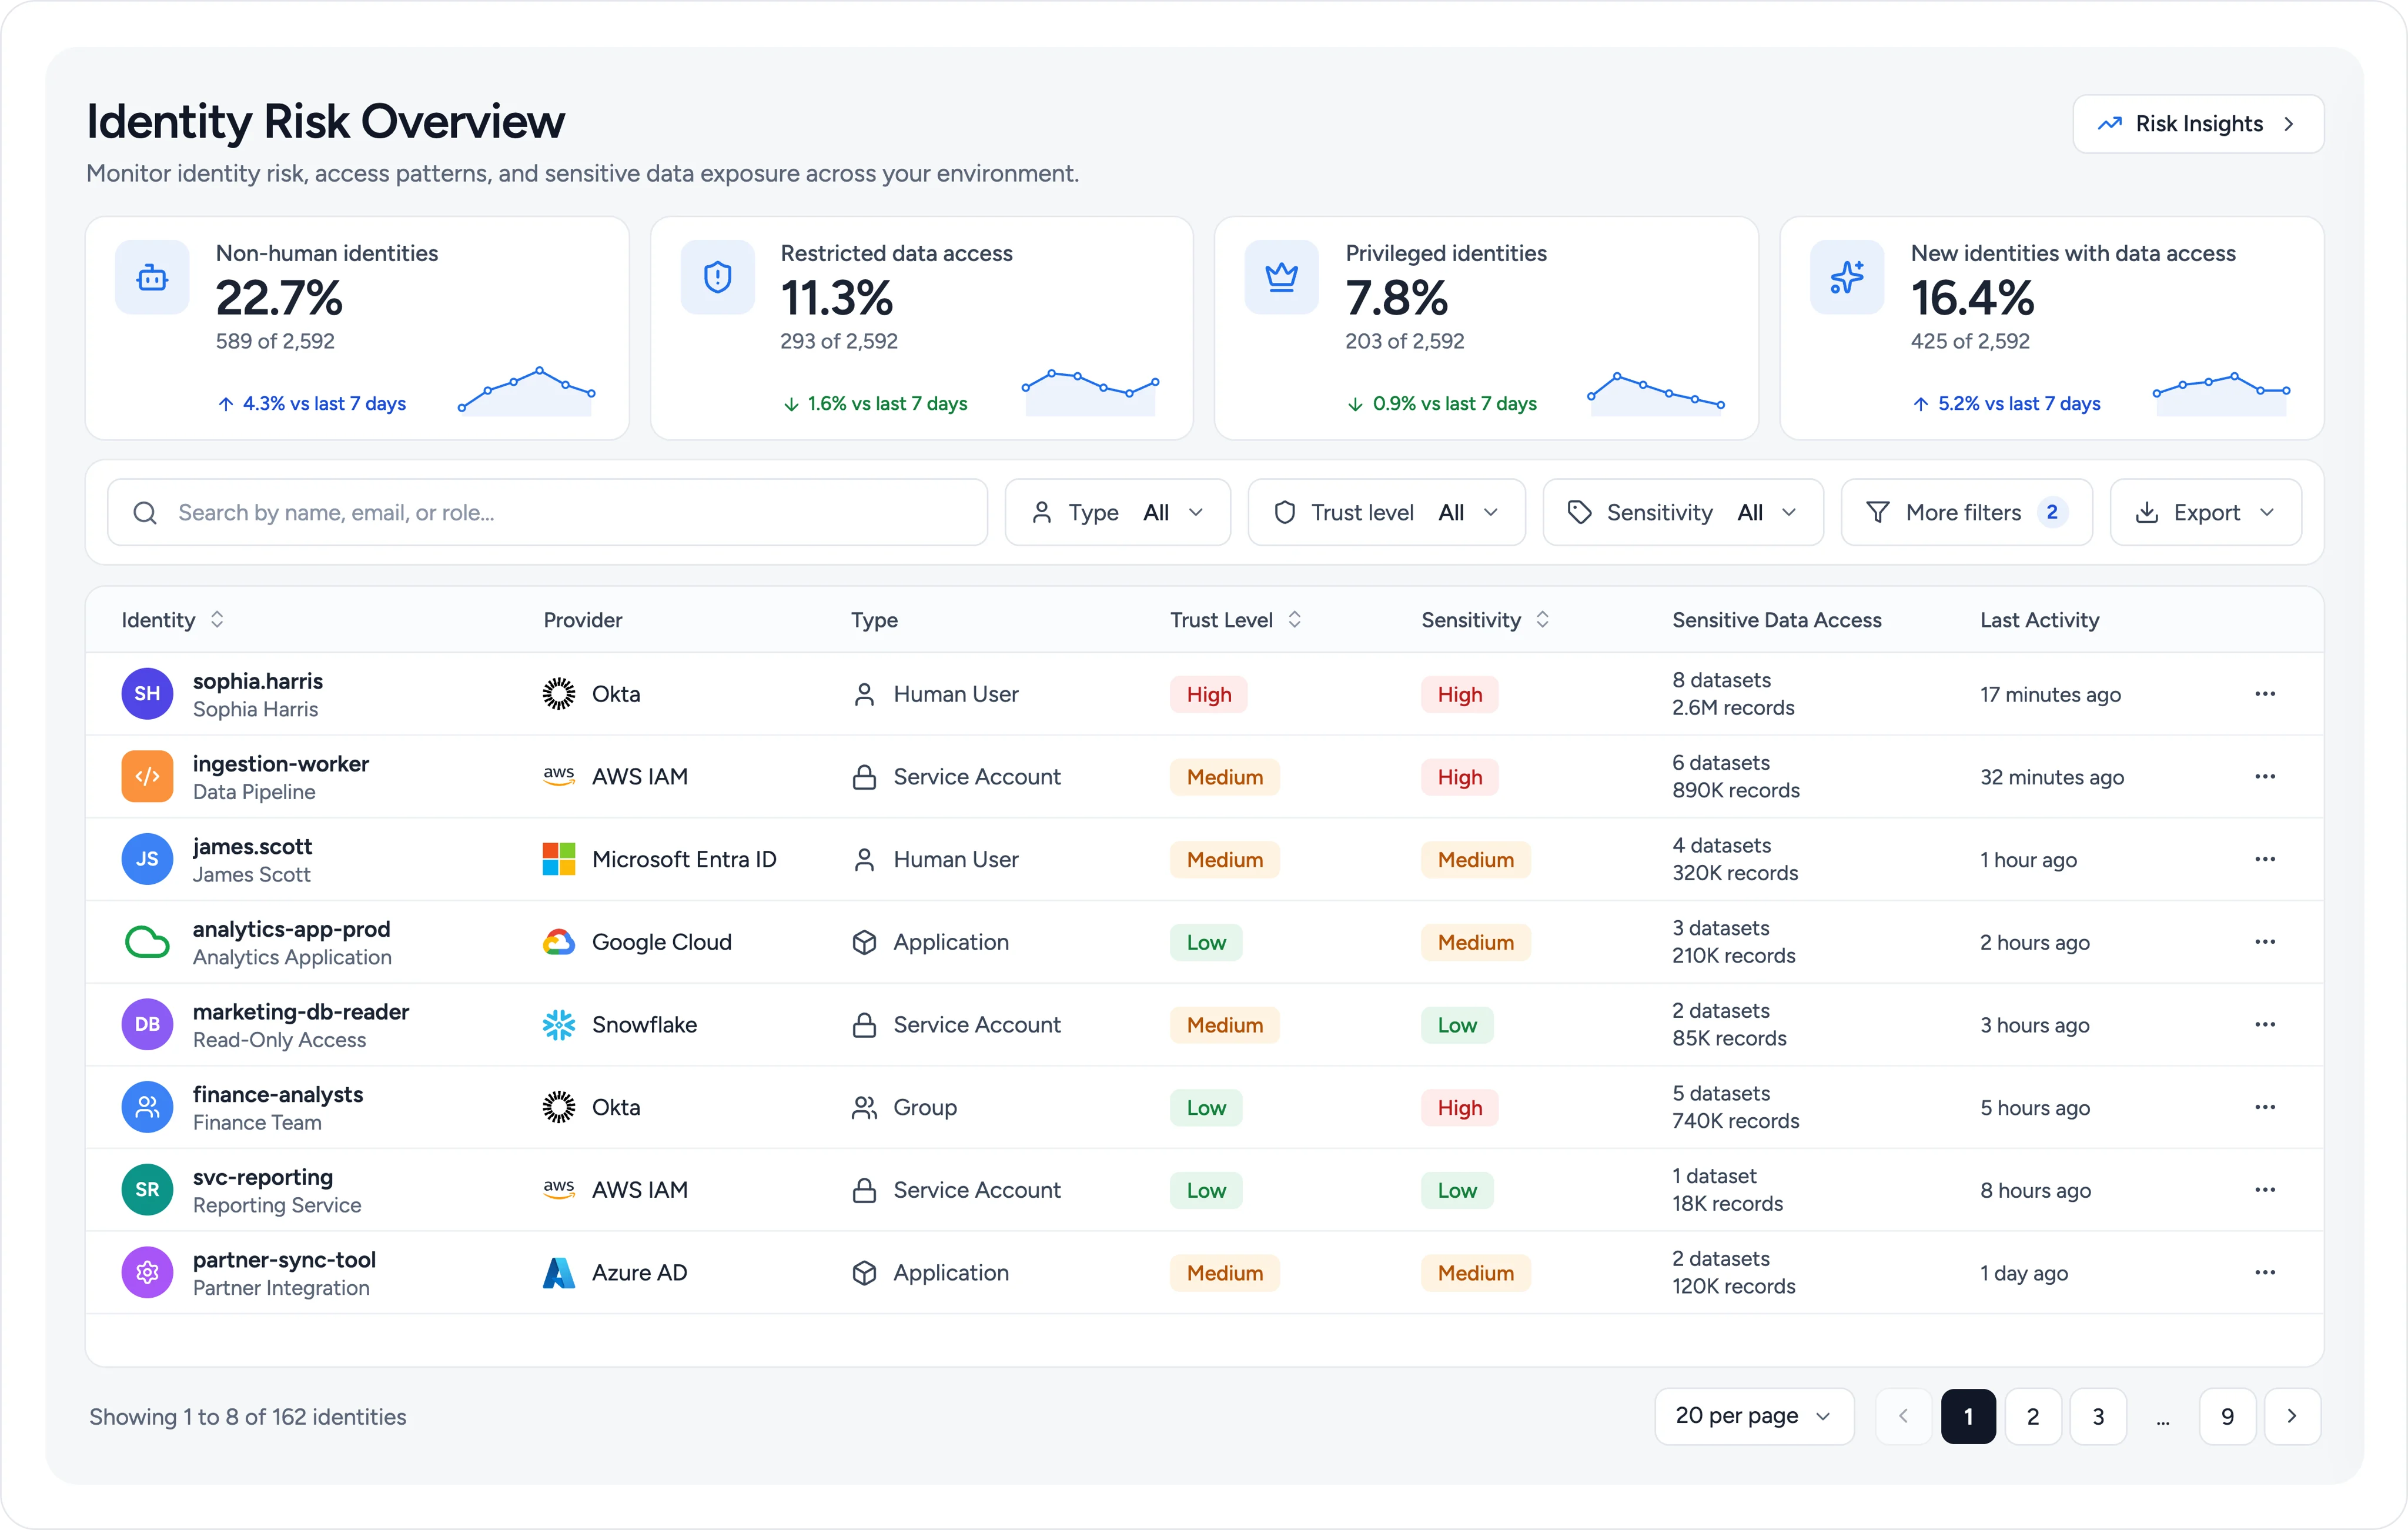Open Risk Insights
2408x1530 pixels.
[2198, 124]
